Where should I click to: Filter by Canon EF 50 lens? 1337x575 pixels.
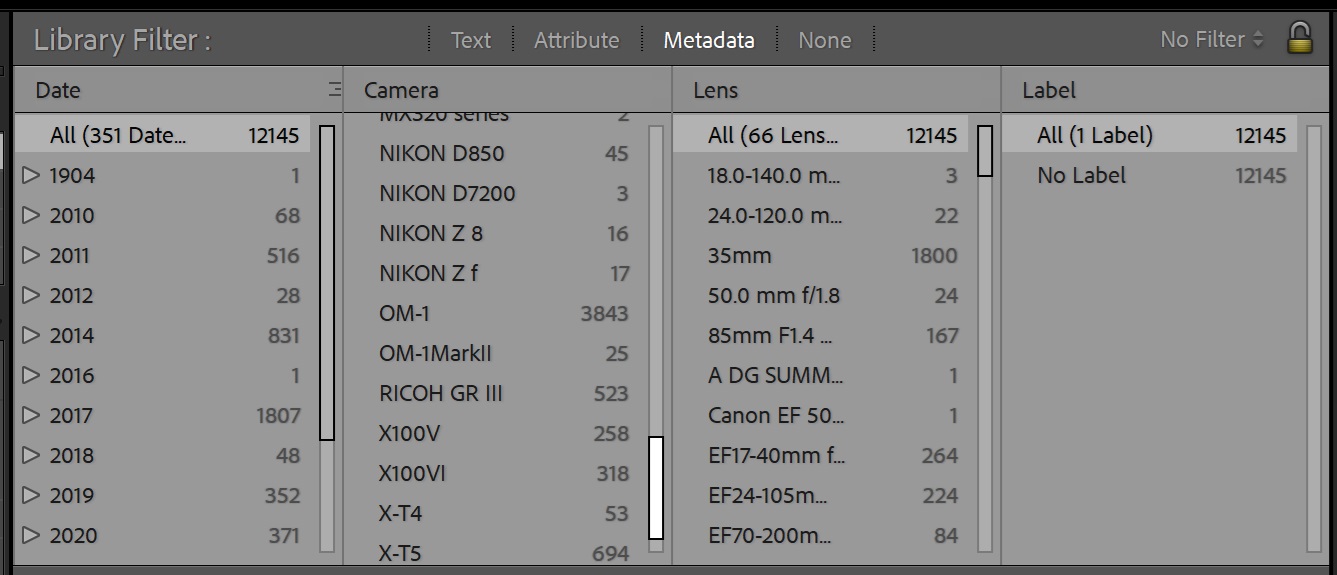[x=821, y=415]
